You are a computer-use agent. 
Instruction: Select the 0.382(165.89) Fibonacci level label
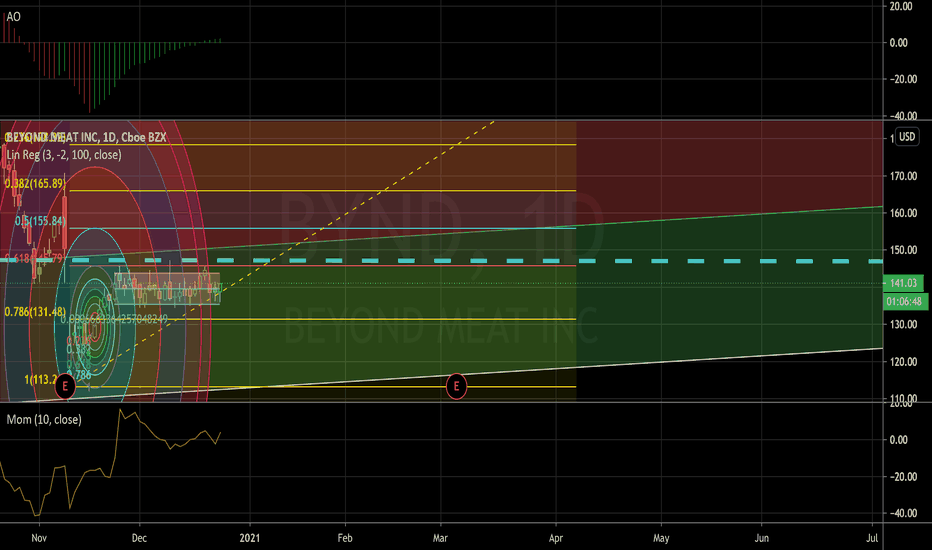pos(34,184)
